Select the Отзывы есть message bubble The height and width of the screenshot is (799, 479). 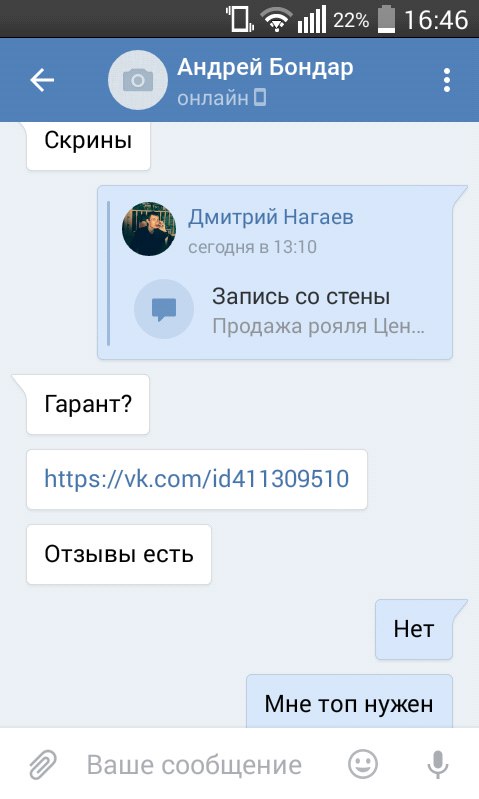tap(119, 554)
